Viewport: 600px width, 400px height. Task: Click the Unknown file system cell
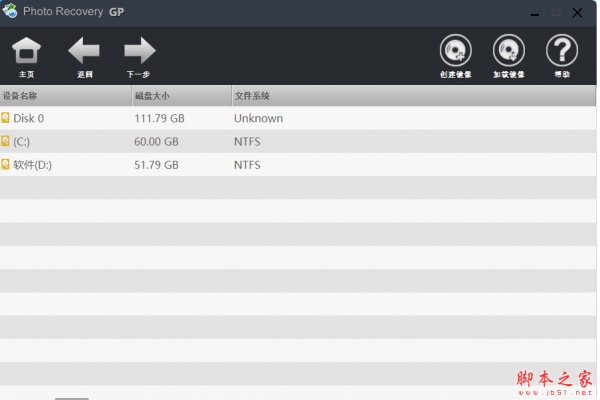258,118
